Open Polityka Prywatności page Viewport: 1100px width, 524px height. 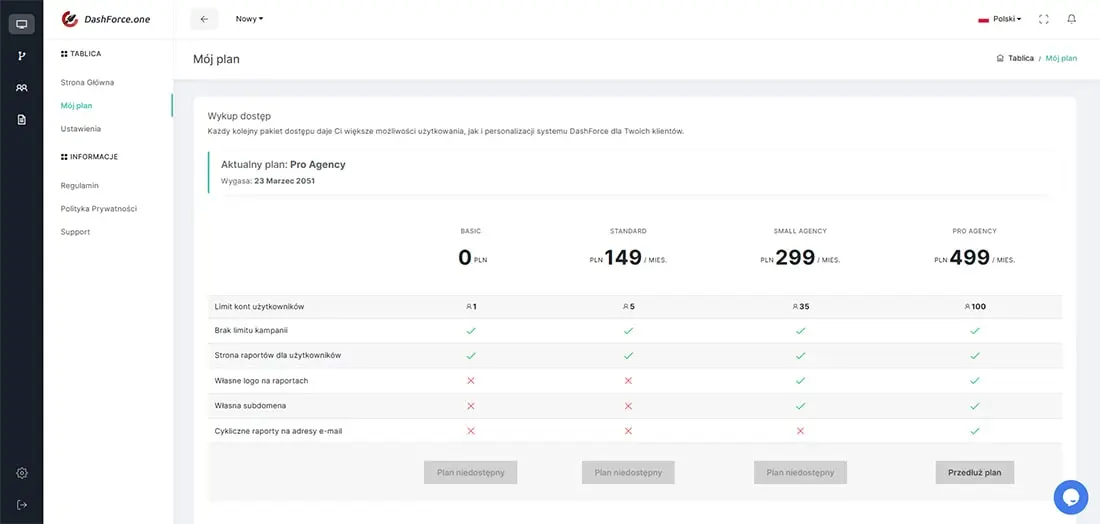pyautogui.click(x=99, y=208)
